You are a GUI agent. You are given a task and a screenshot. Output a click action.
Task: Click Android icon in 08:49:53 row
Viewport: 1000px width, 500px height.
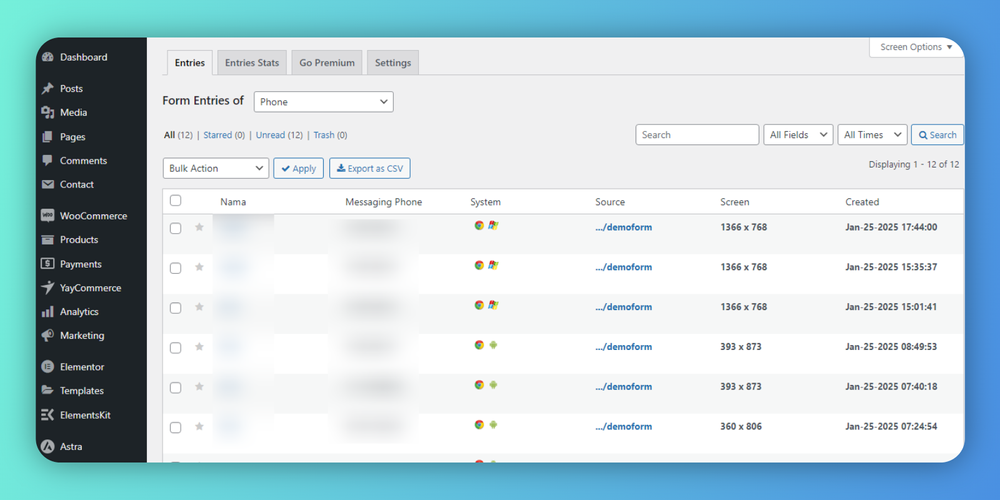pyautogui.click(x=493, y=345)
